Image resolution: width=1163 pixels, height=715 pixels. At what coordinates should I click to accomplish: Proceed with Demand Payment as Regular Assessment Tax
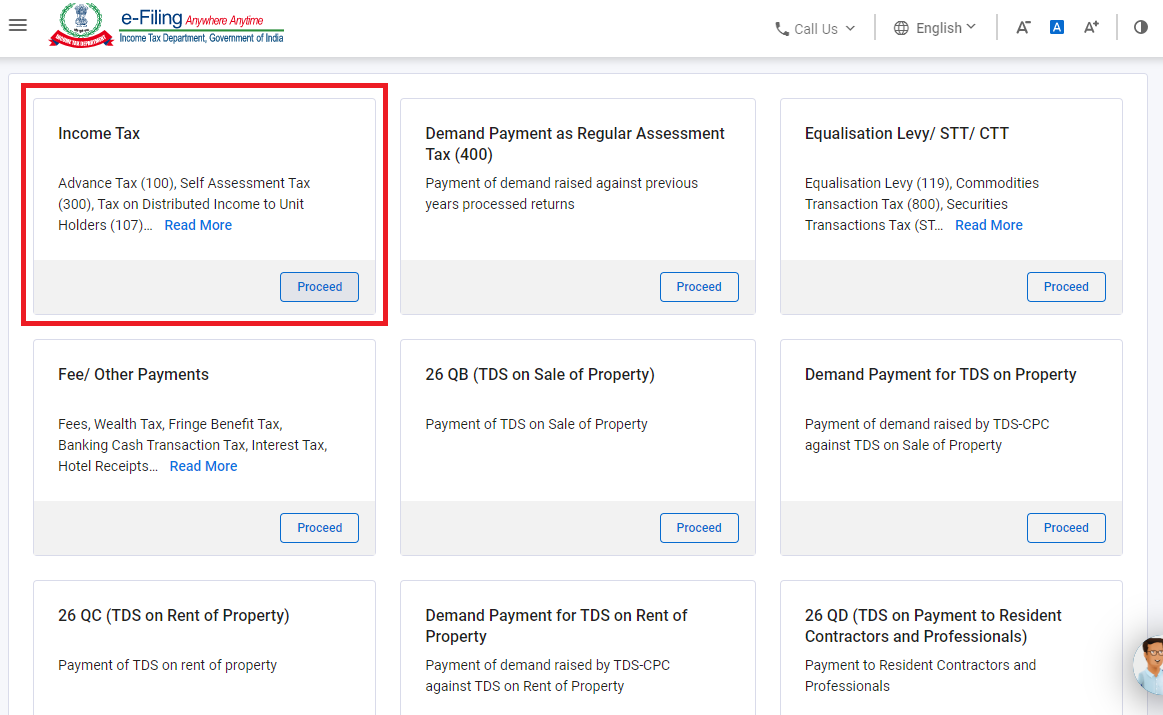coord(698,287)
